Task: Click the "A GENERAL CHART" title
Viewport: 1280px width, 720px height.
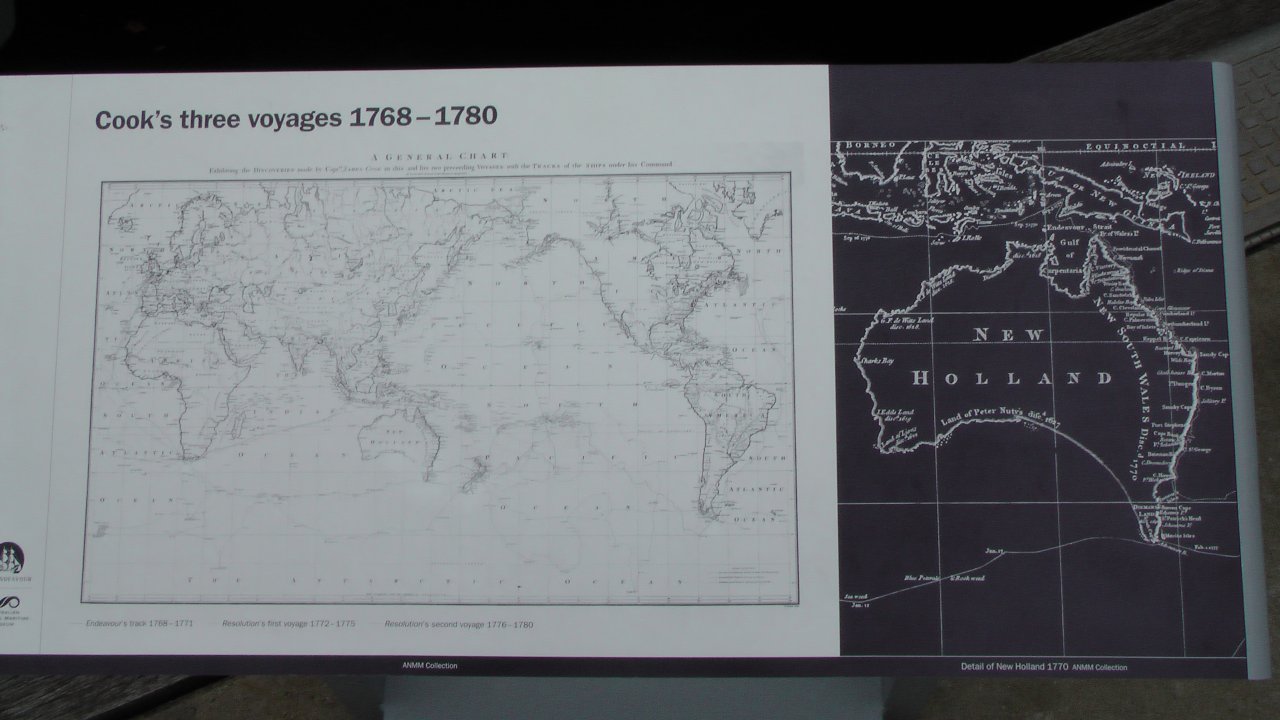Action: coord(440,157)
